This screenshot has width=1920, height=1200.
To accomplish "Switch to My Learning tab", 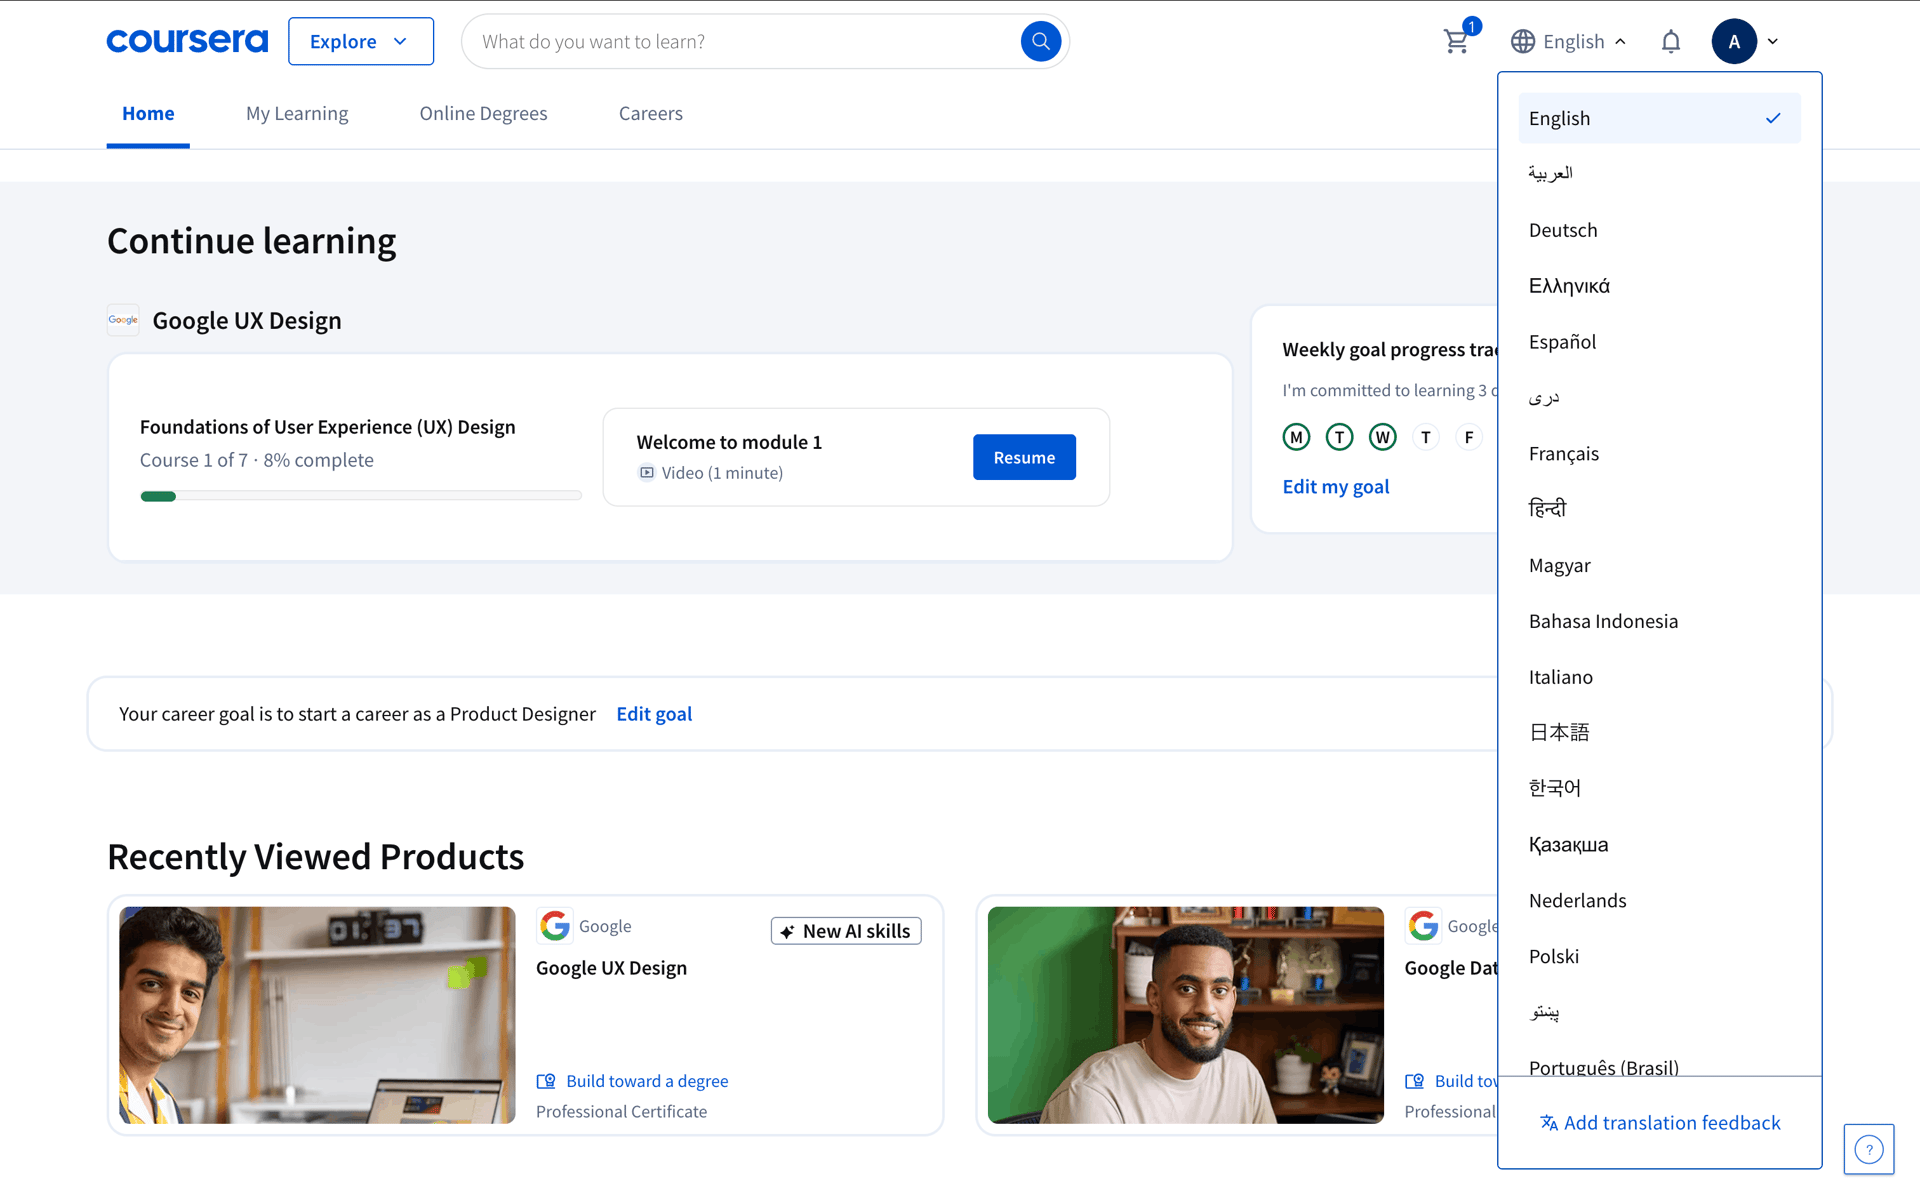I will pyautogui.click(x=297, y=113).
